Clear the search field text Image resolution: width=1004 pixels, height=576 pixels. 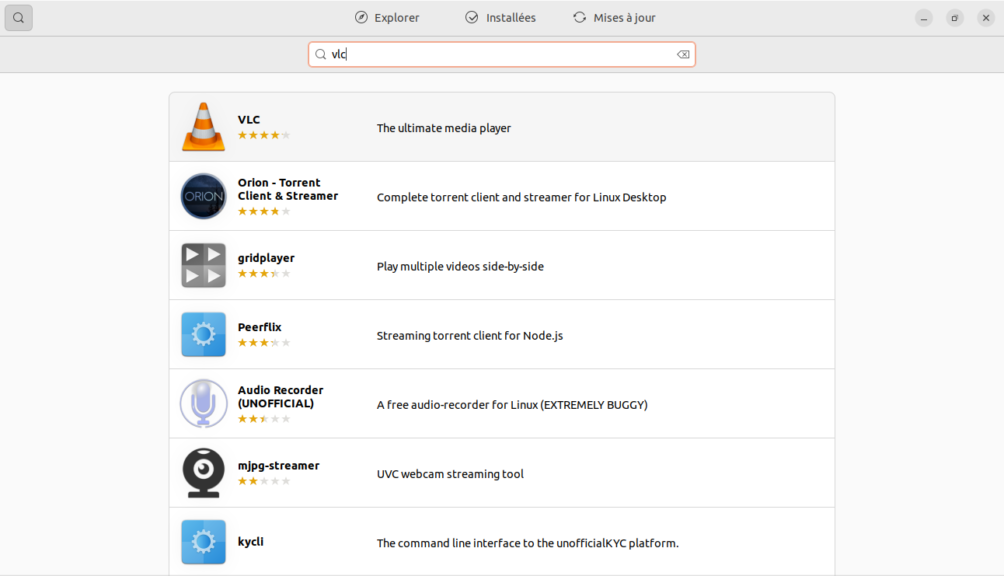[683, 54]
